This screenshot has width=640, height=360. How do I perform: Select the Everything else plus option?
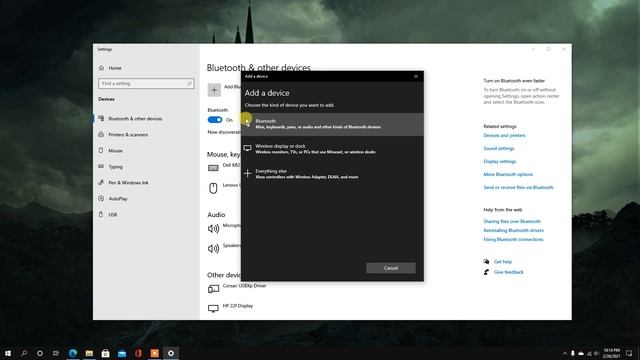(x=332, y=174)
